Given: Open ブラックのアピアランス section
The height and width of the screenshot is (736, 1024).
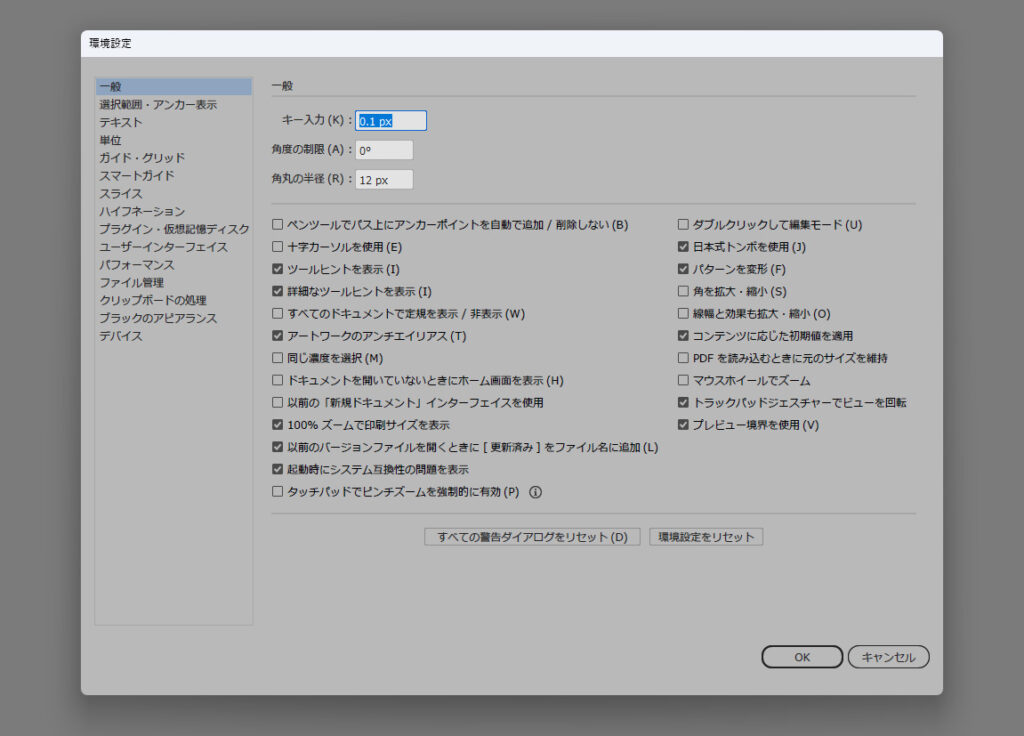Looking at the screenshot, I should point(158,318).
